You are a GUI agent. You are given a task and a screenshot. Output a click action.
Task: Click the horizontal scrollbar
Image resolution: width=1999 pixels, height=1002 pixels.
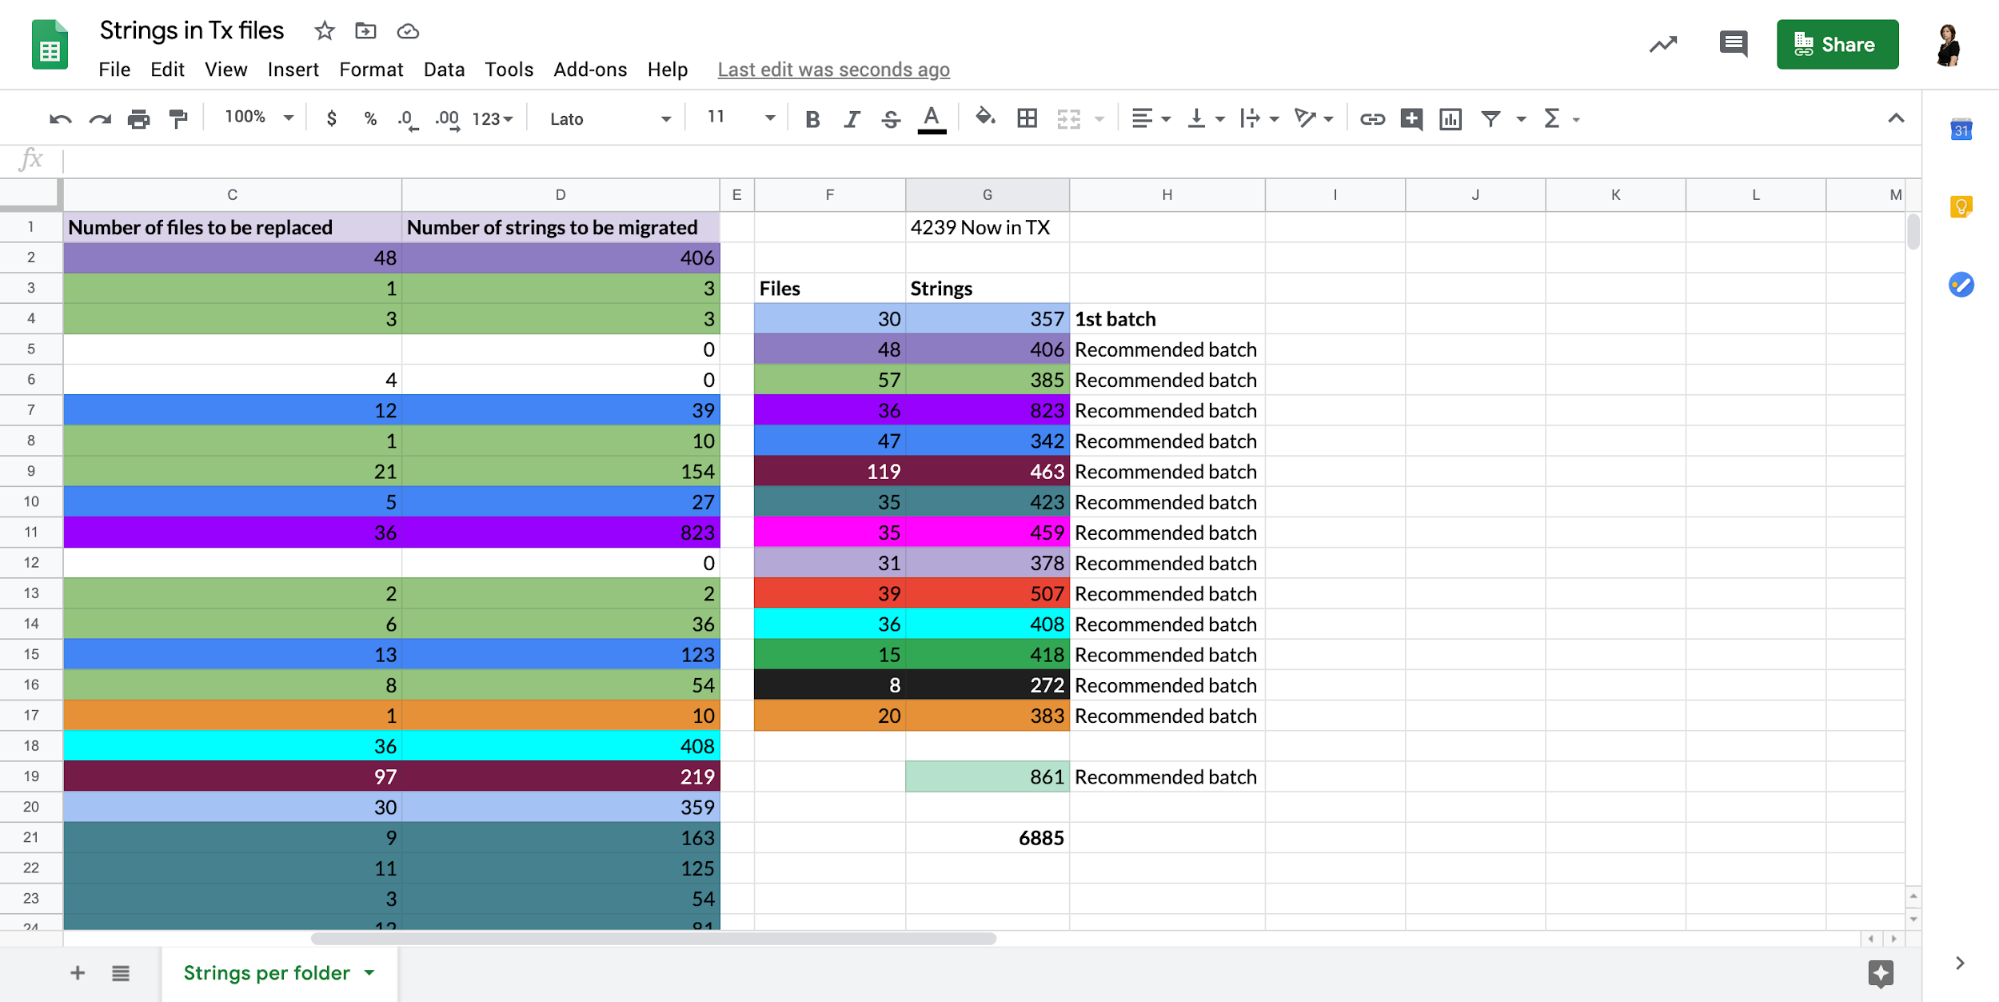[653, 938]
